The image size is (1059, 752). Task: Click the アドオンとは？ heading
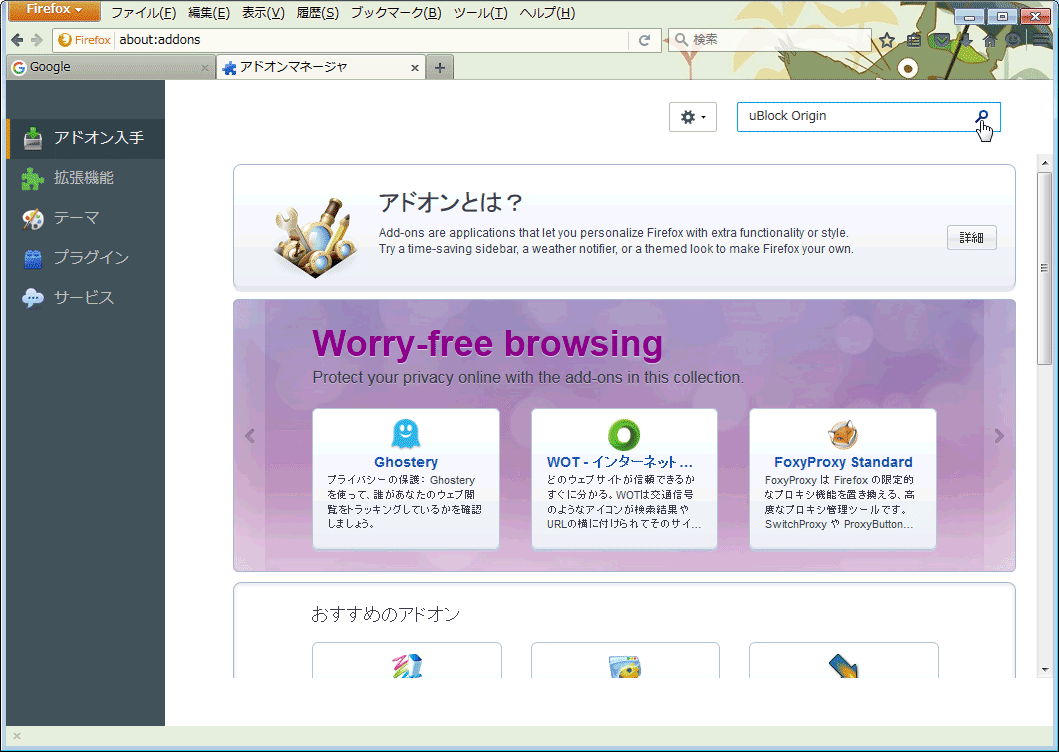[x=450, y=202]
